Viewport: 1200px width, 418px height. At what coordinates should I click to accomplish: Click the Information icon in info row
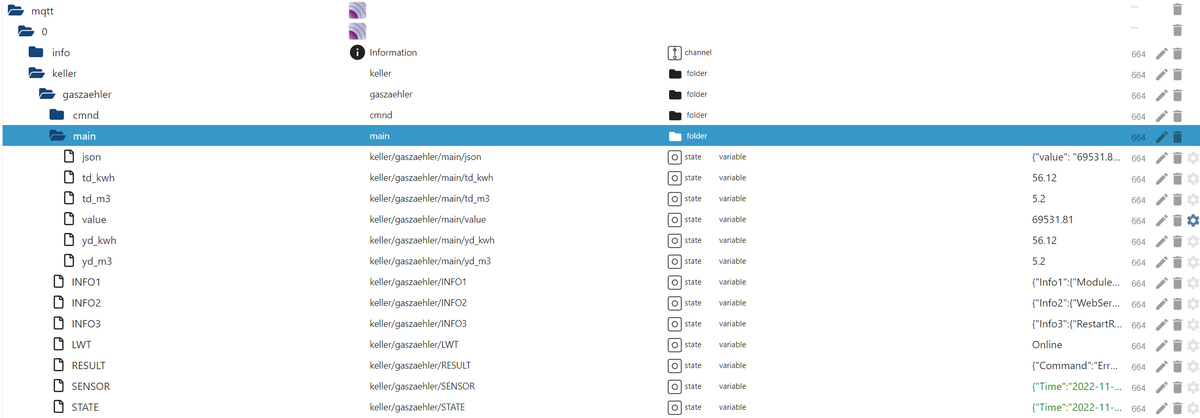click(x=356, y=52)
